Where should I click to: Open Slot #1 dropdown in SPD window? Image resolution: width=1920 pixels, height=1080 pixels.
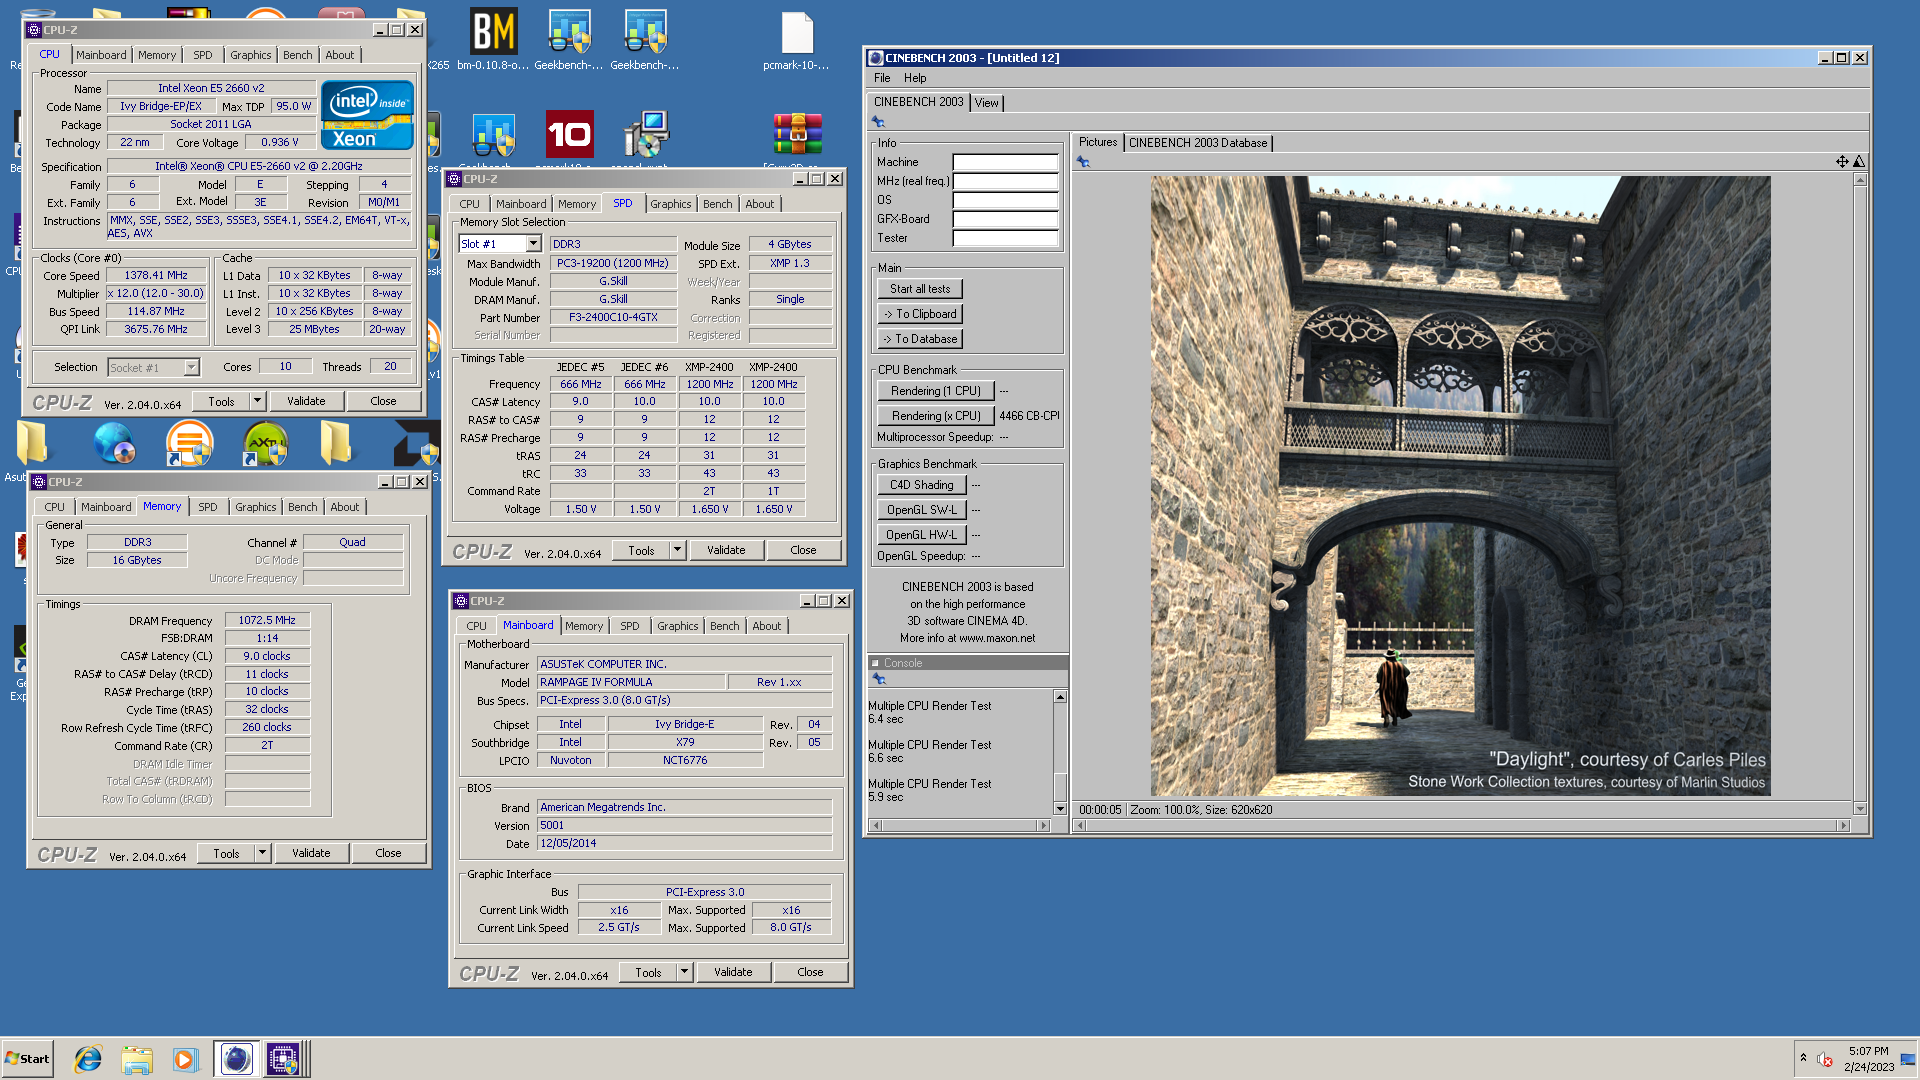(533, 244)
